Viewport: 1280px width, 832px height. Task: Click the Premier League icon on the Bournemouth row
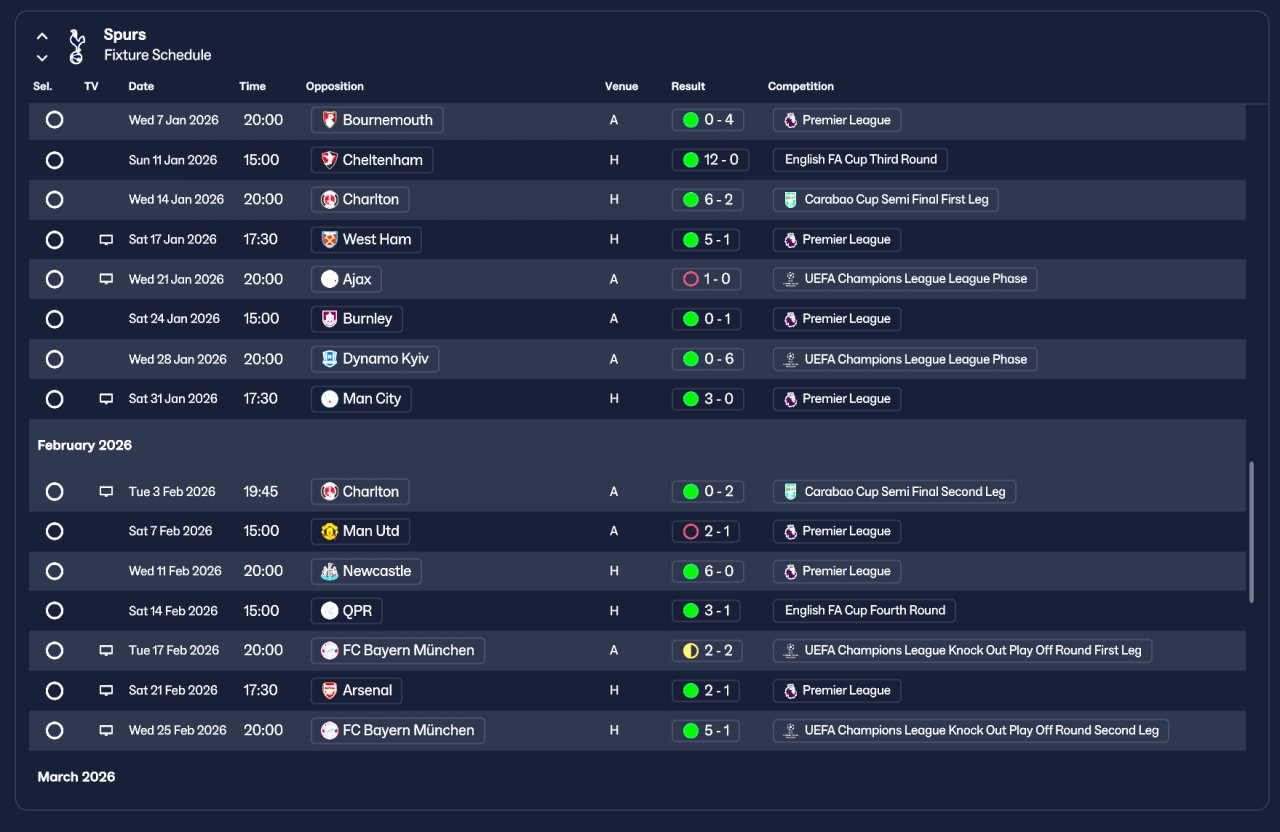click(790, 120)
